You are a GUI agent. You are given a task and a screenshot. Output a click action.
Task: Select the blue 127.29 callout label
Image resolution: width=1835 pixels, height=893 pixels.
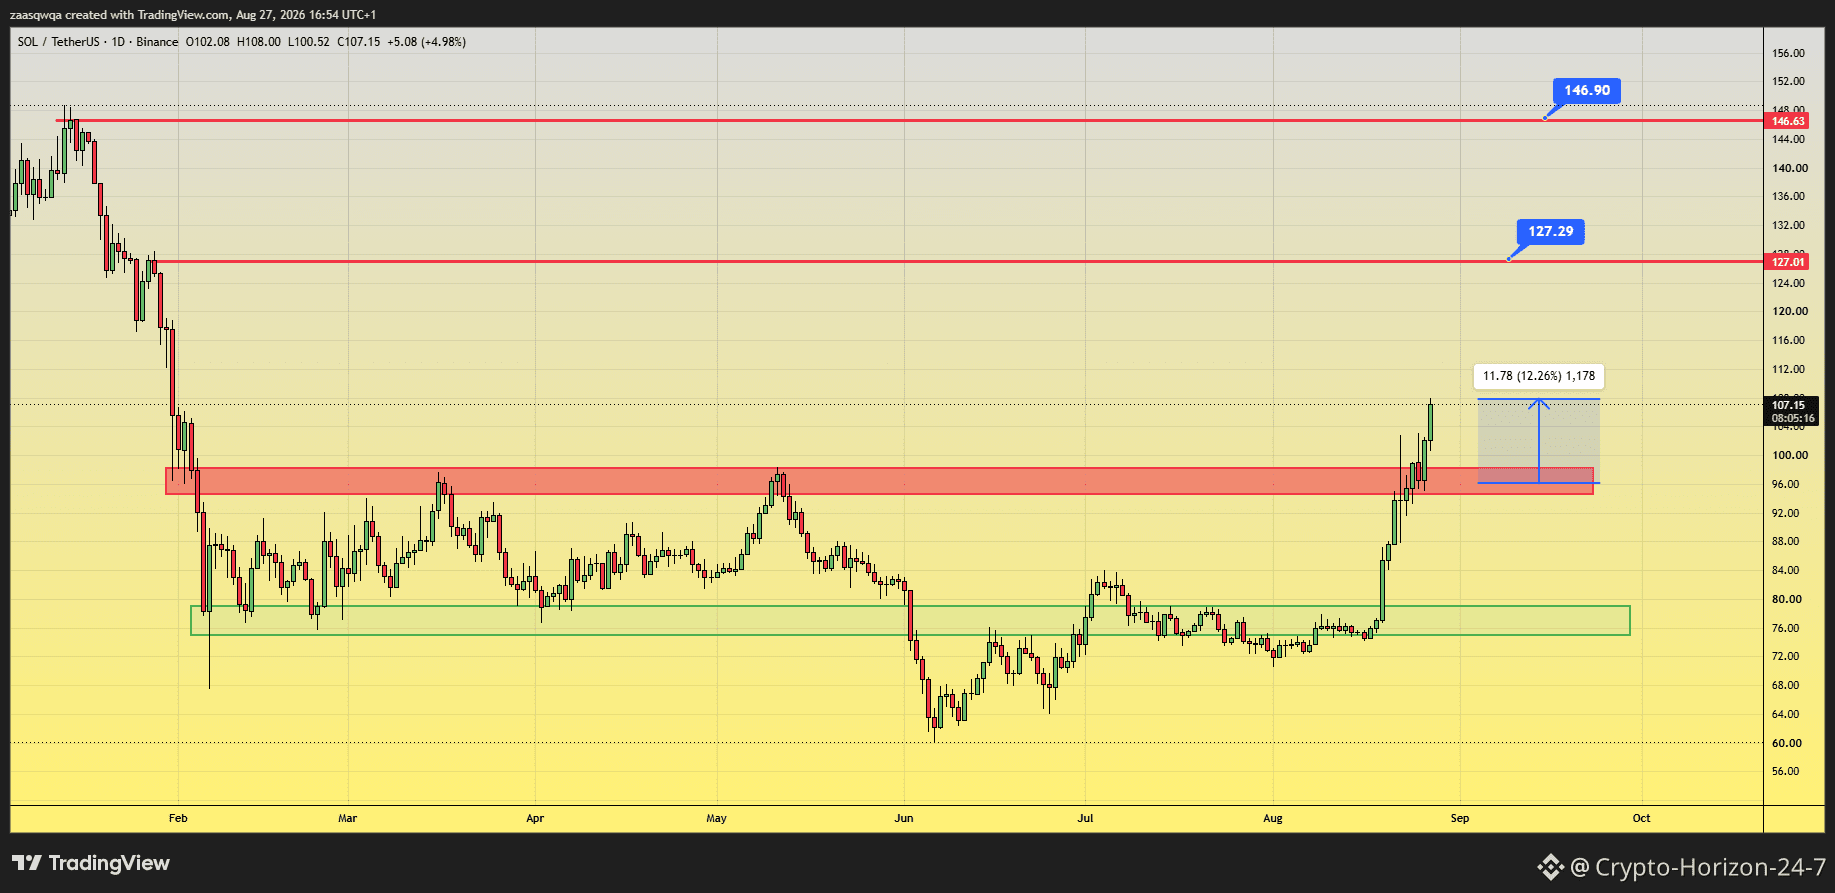click(1551, 232)
